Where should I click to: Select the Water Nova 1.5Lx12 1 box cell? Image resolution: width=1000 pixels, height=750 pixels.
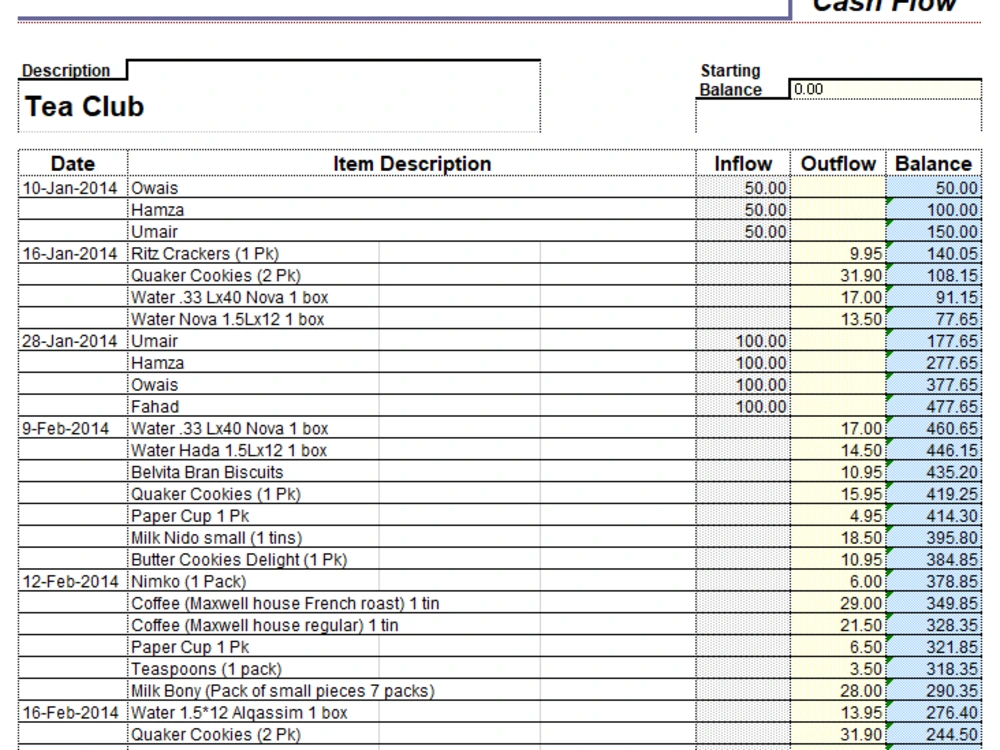[411, 319]
